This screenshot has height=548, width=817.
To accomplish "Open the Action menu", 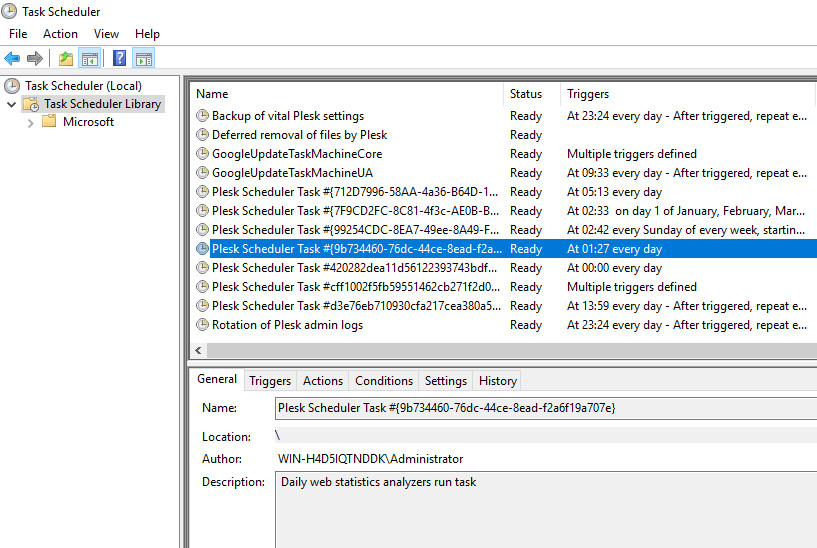I will click(60, 34).
